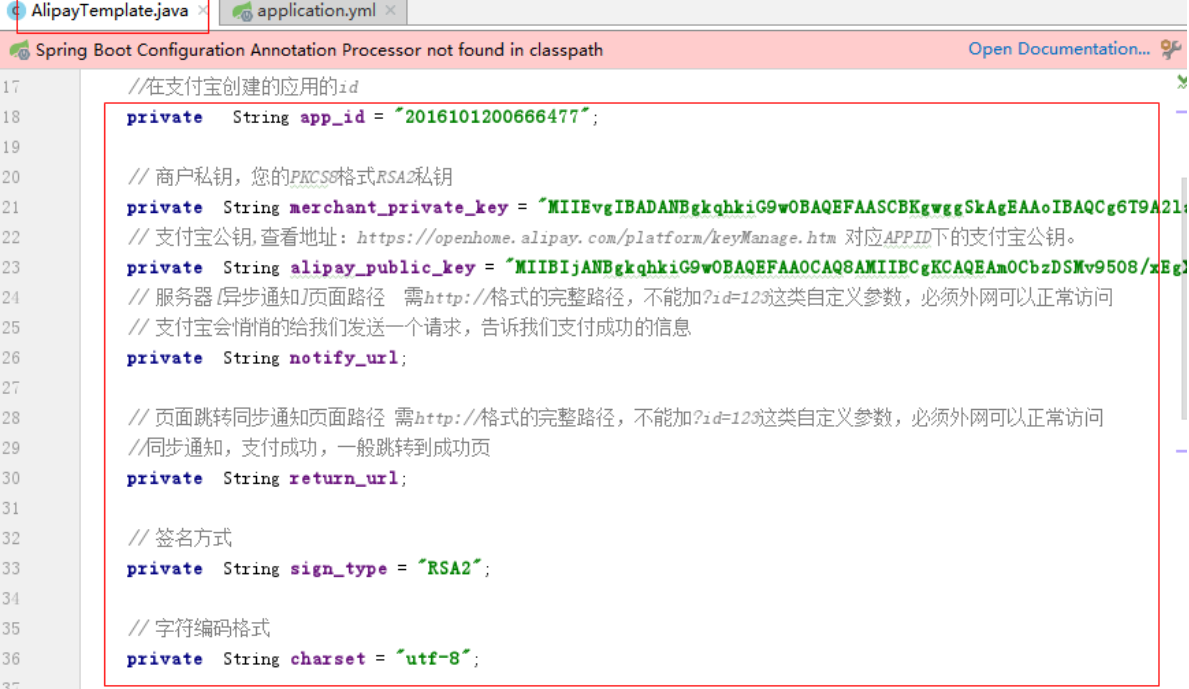Screen dimensions: 1189x689
Task: Click the inspection status icon above scrollbar
Action: (1181, 82)
